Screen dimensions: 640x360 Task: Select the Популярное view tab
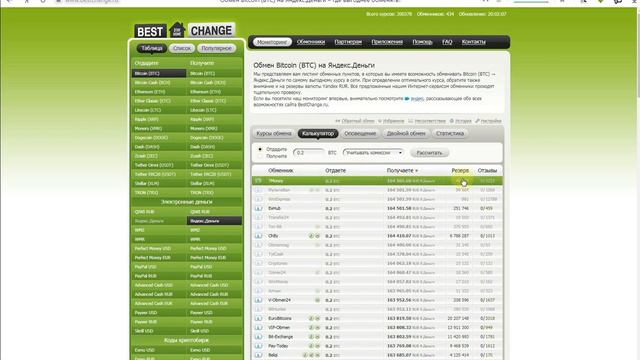coord(216,48)
